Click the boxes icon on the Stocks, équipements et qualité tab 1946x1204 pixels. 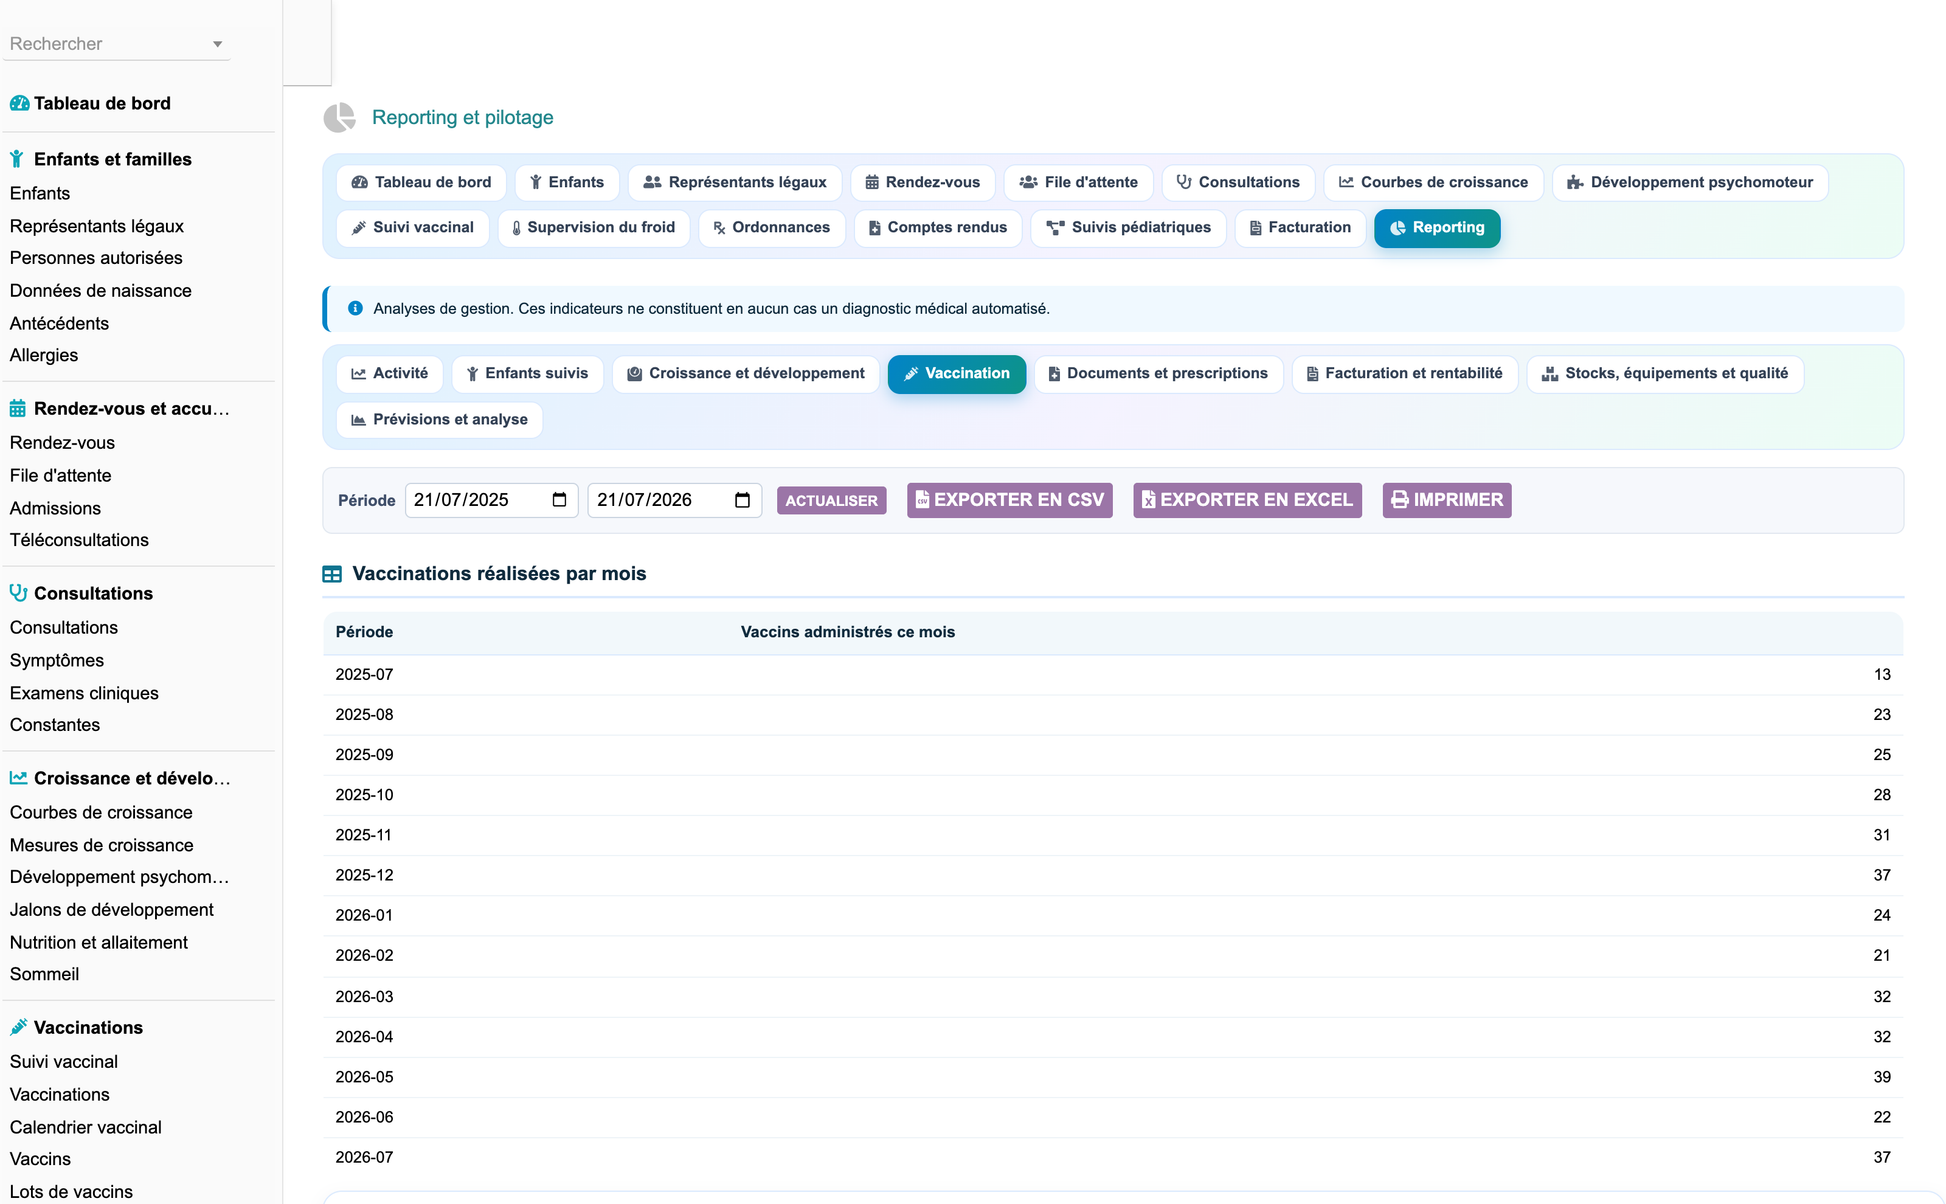(1550, 374)
